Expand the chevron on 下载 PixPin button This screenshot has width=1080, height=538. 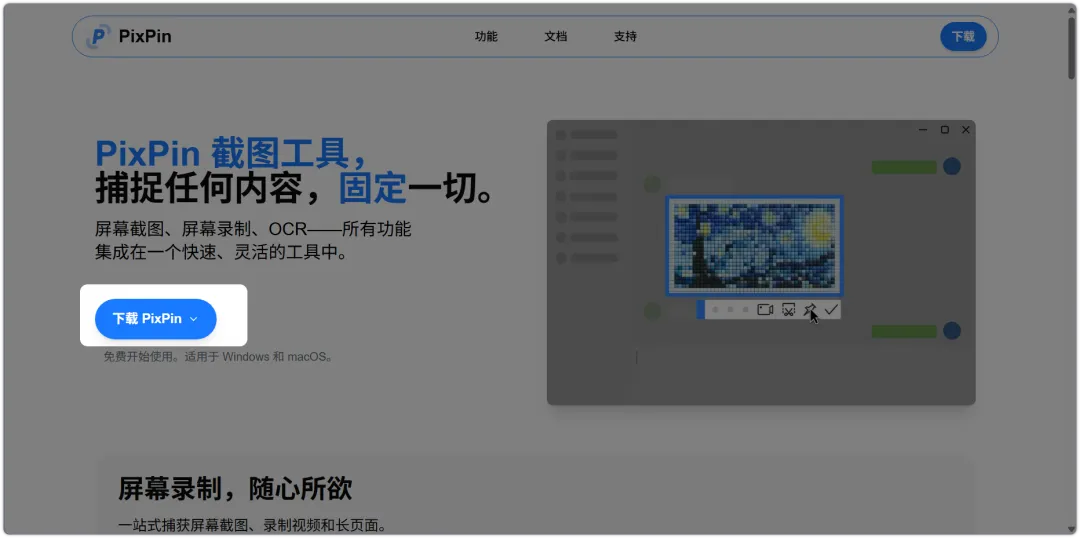[x=194, y=319]
